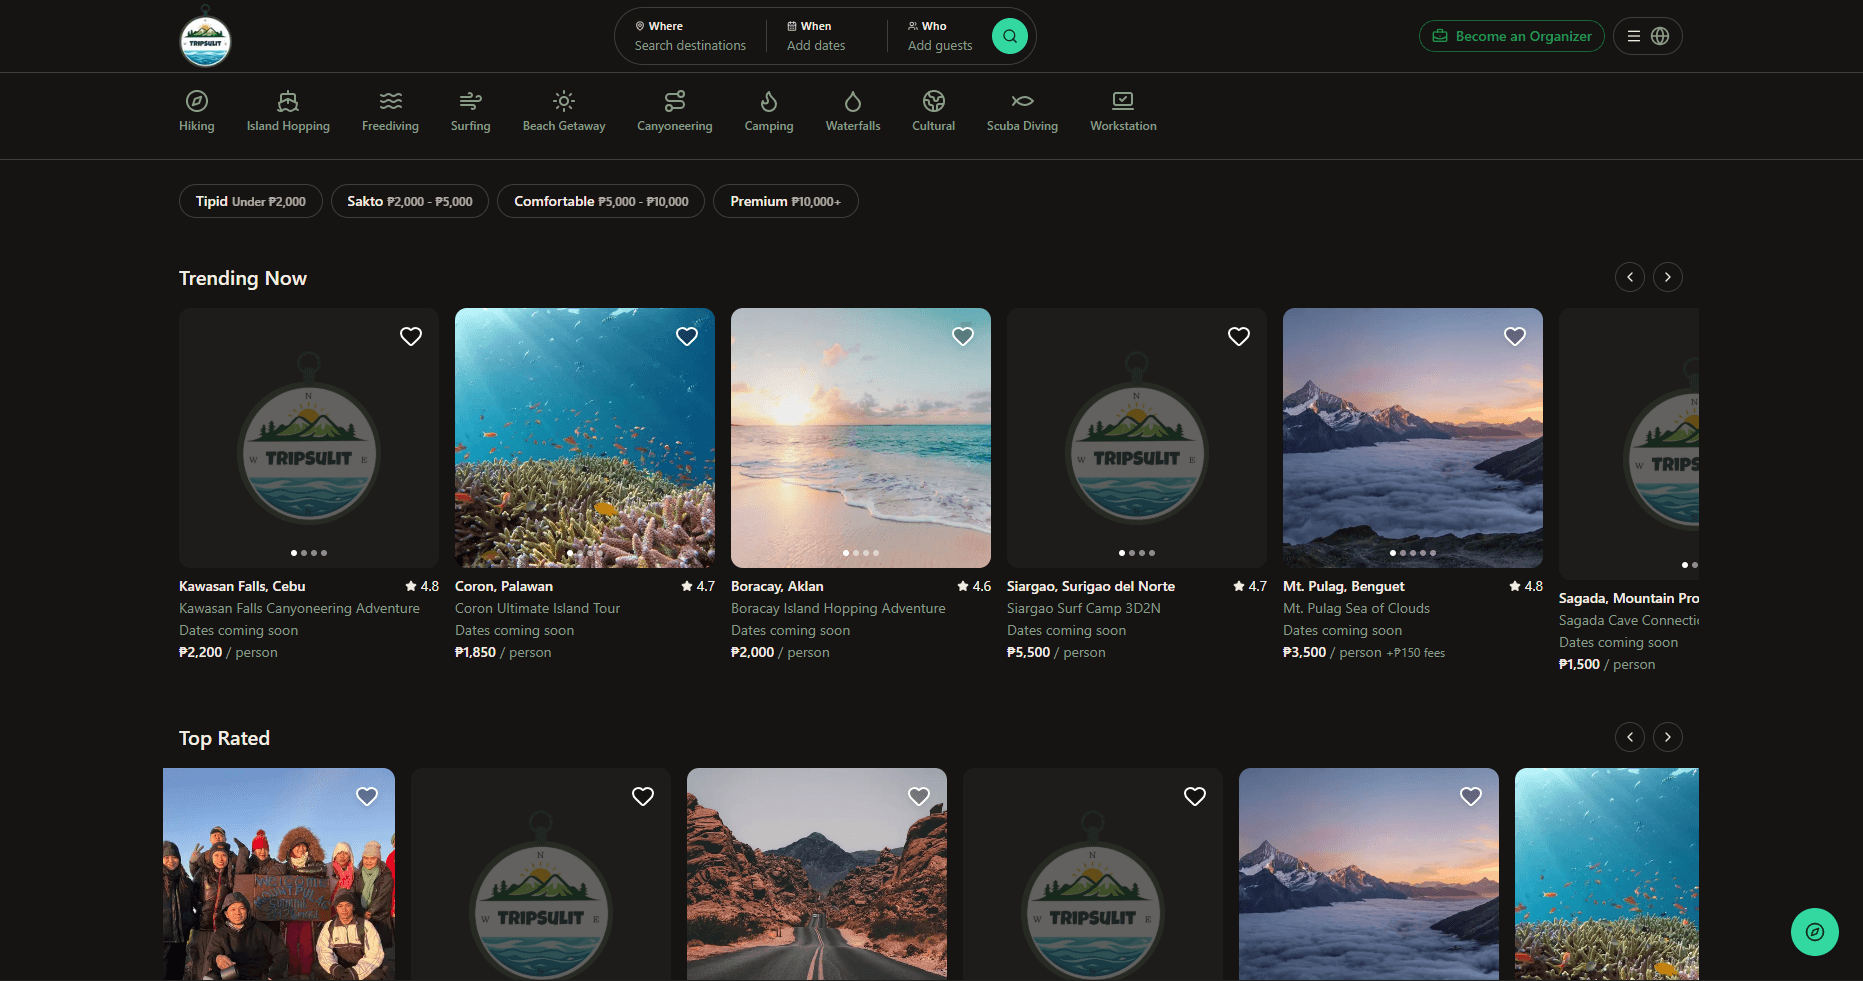Filter by Tipid Under ₱2,000
This screenshot has width=1863, height=981.
tap(251, 201)
